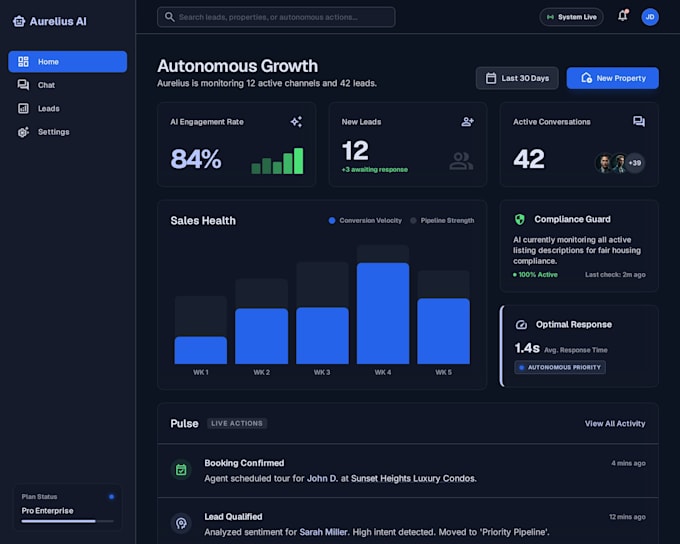
Task: Click the '4 mins ago' timestamp
Action: tap(628, 463)
